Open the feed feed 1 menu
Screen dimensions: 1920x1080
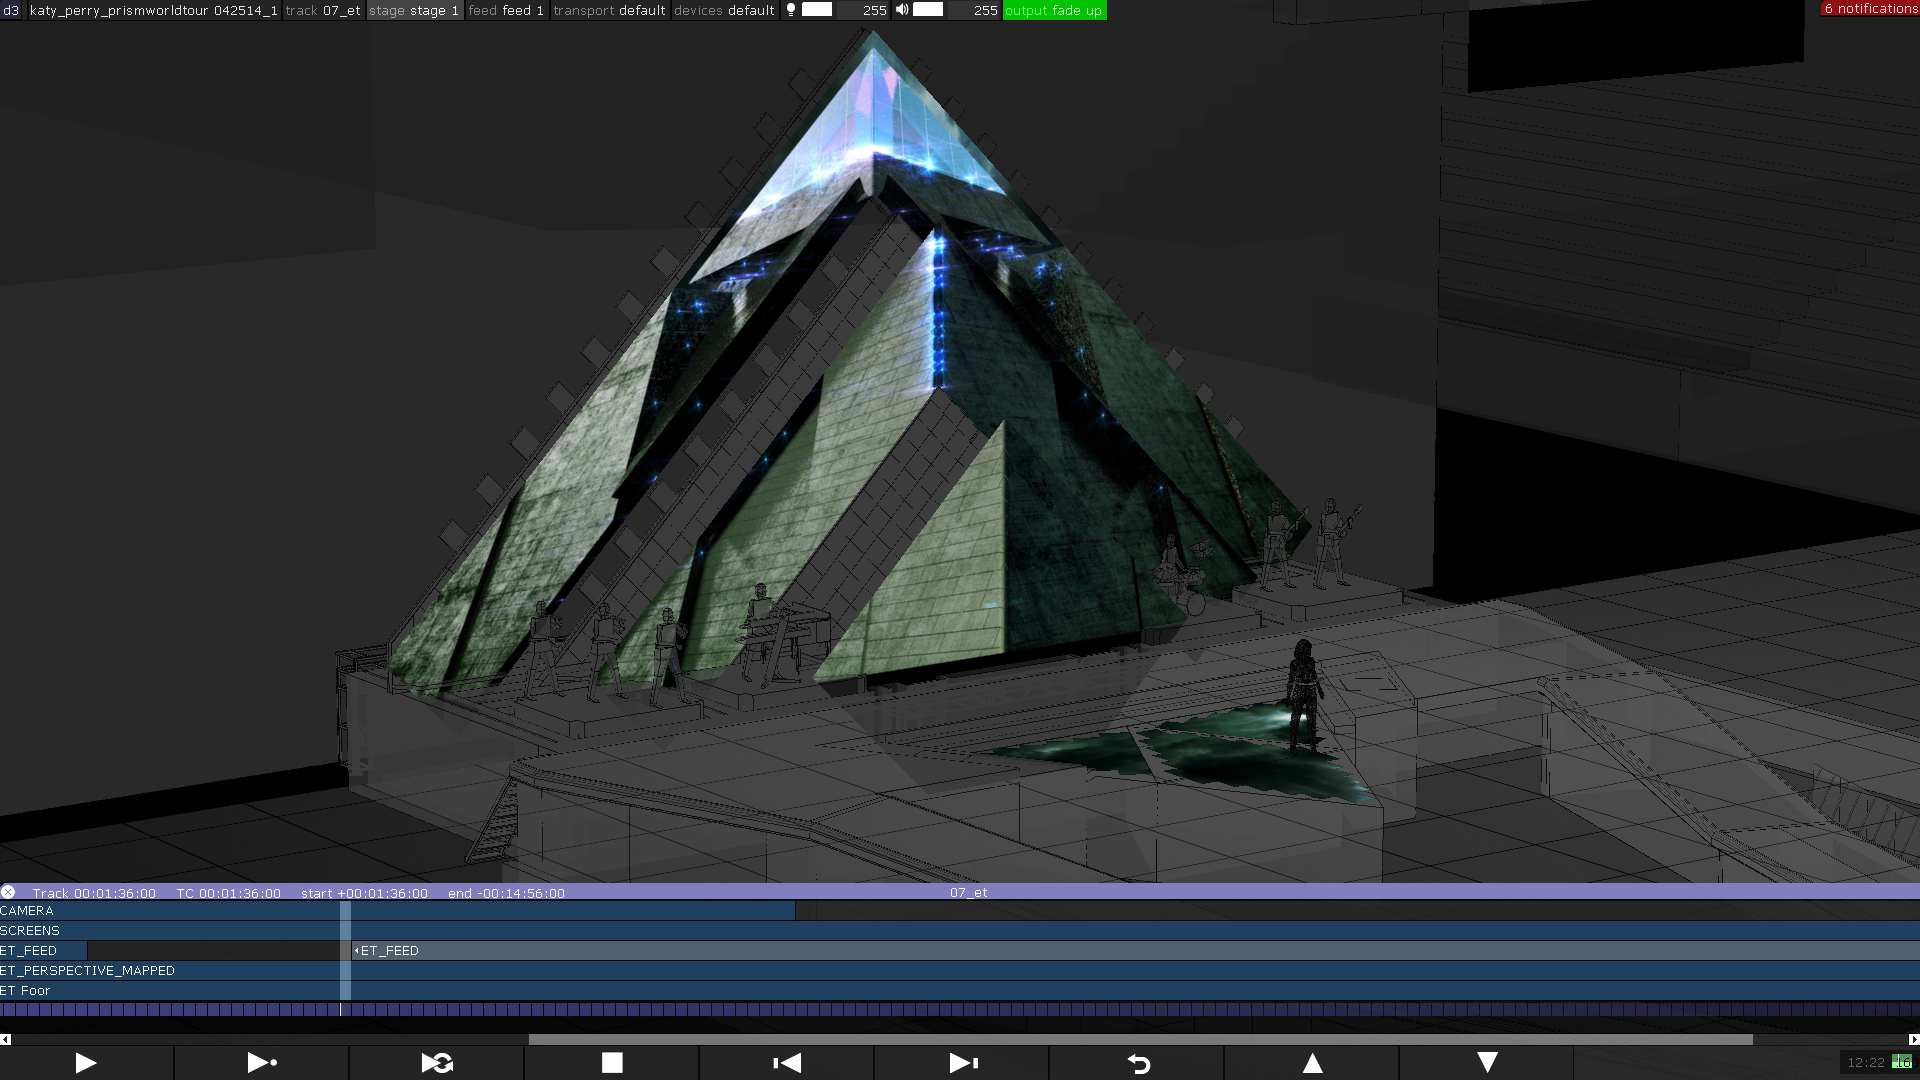pyautogui.click(x=506, y=10)
